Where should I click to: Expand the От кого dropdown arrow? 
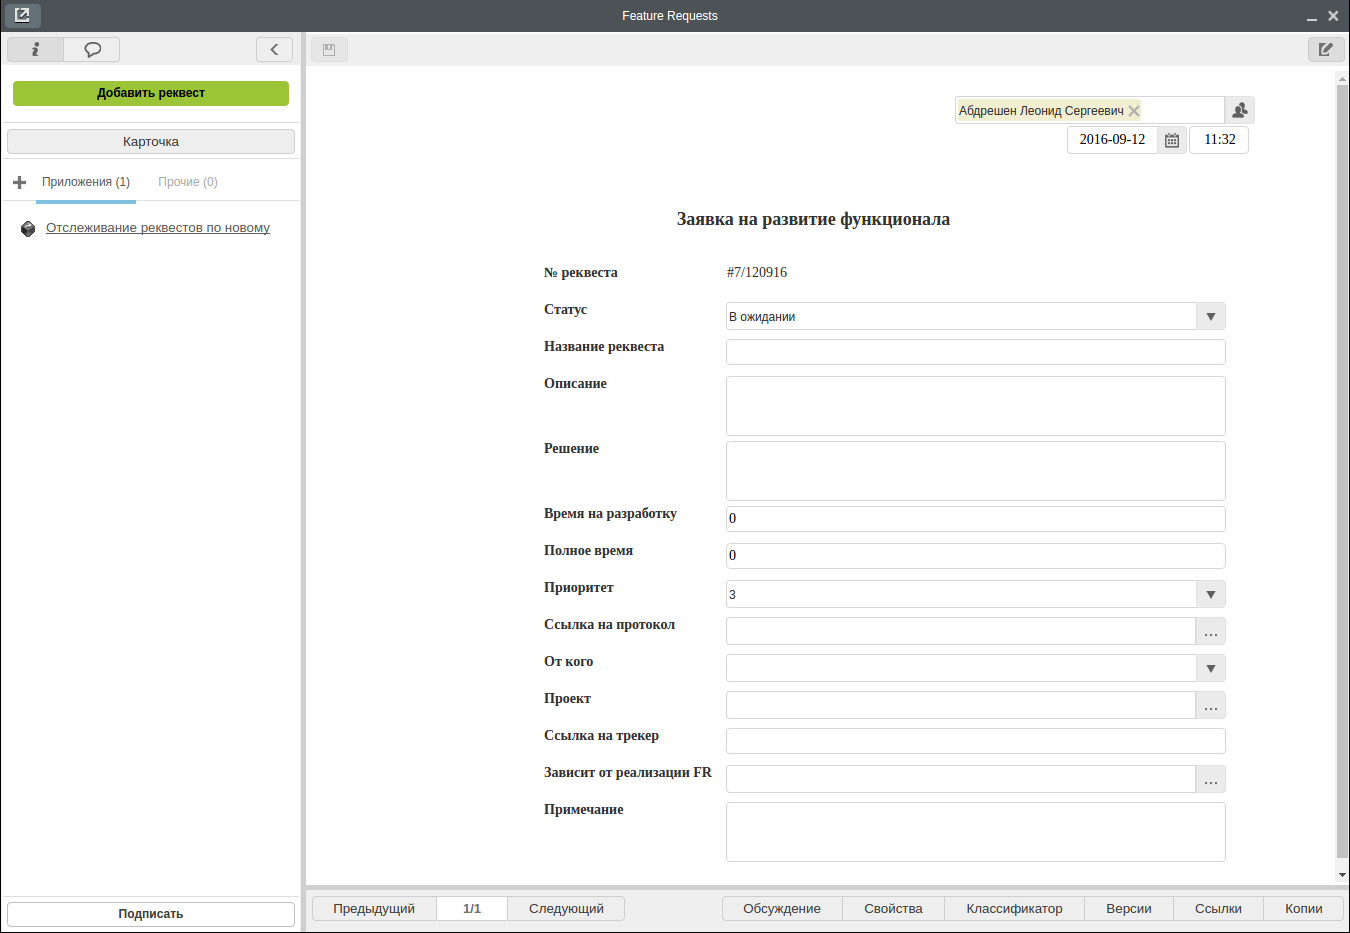pos(1211,668)
